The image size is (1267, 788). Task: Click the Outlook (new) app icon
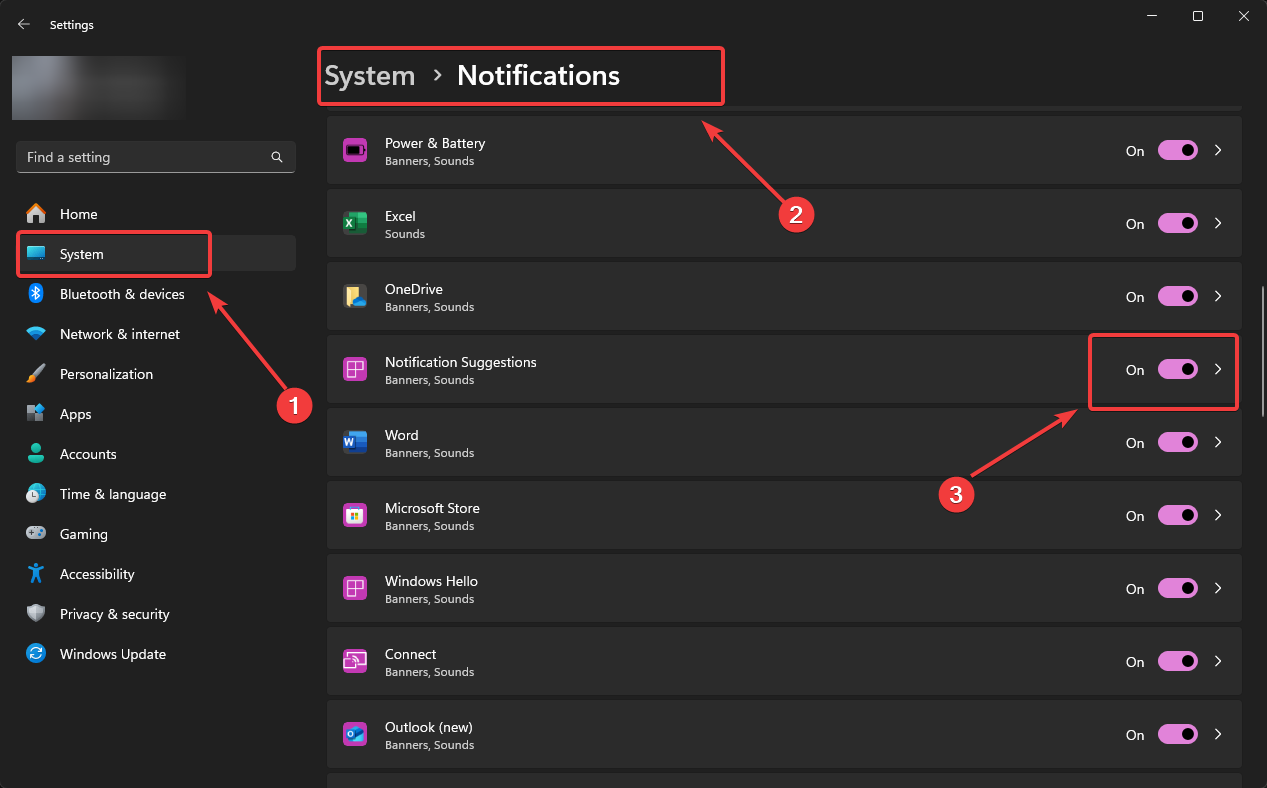(x=355, y=735)
